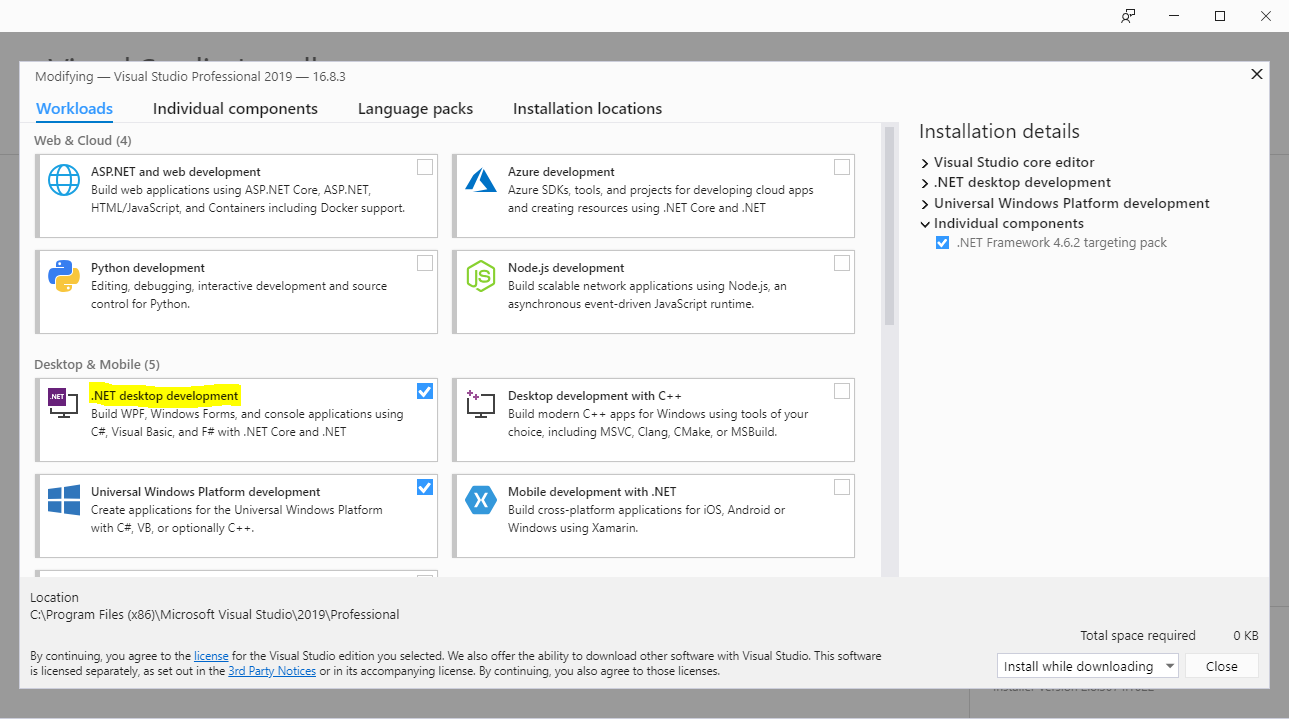Open the Install while downloading dropdown
The height and width of the screenshot is (719, 1289).
(1087, 666)
